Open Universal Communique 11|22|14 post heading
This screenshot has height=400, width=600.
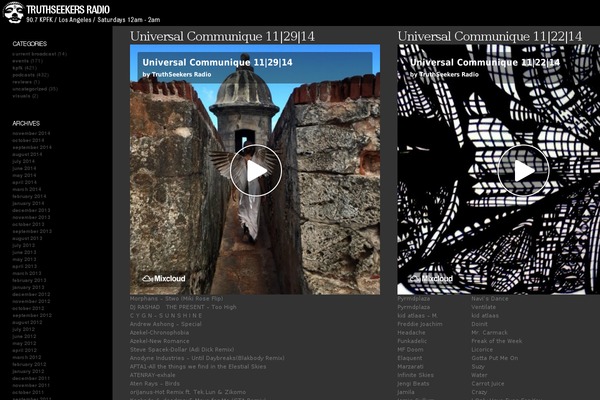point(489,36)
